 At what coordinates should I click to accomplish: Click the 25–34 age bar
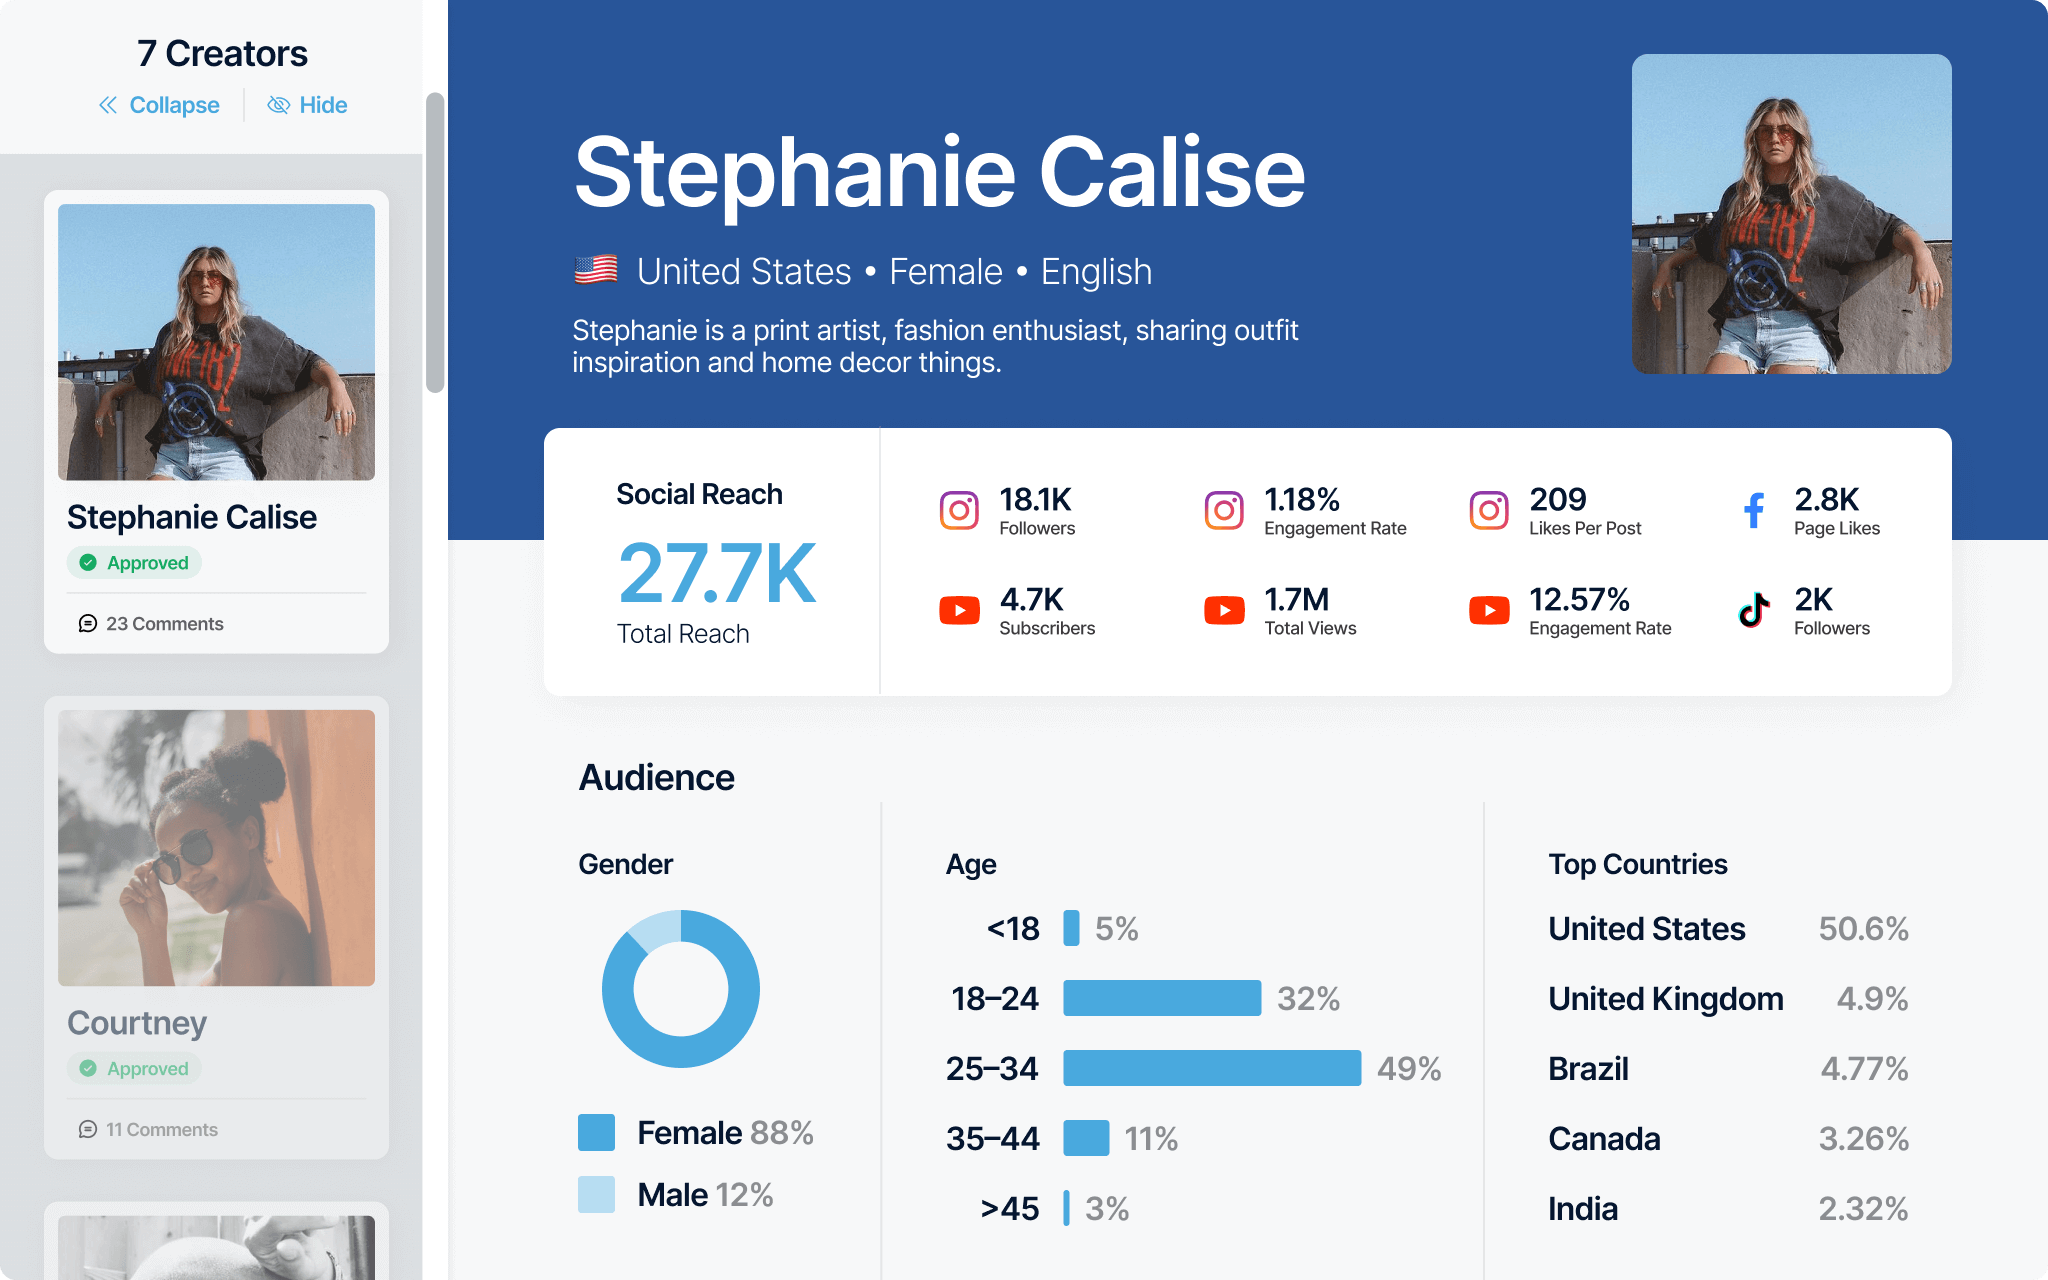point(1212,1068)
